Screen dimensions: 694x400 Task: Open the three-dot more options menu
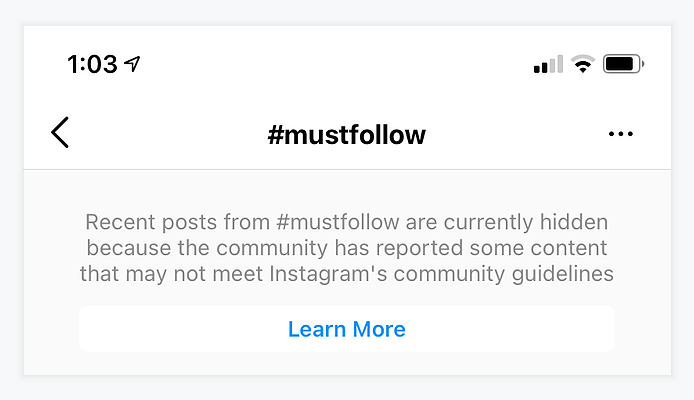621,134
